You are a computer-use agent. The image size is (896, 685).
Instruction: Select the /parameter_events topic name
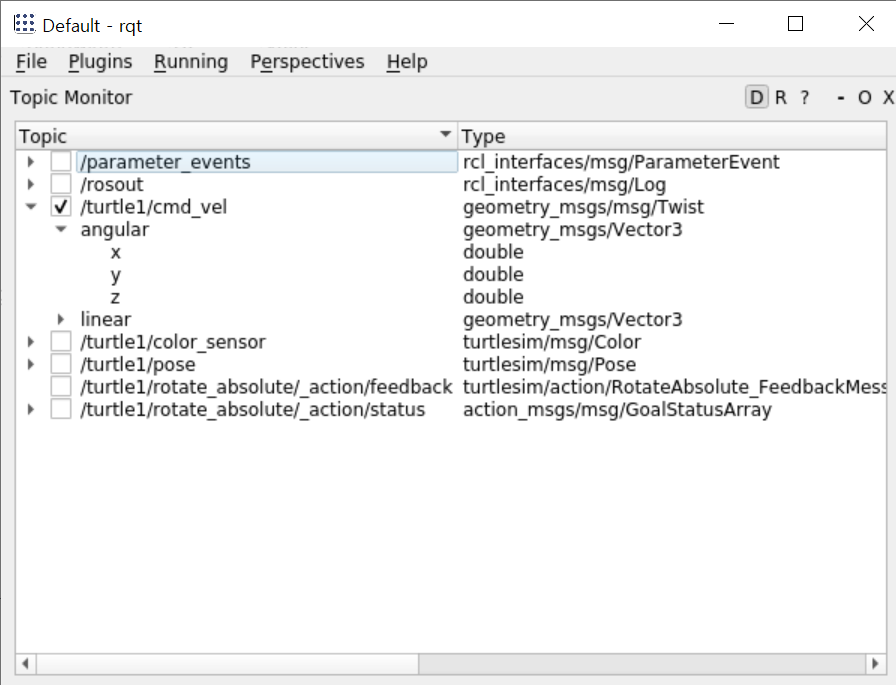[165, 162]
